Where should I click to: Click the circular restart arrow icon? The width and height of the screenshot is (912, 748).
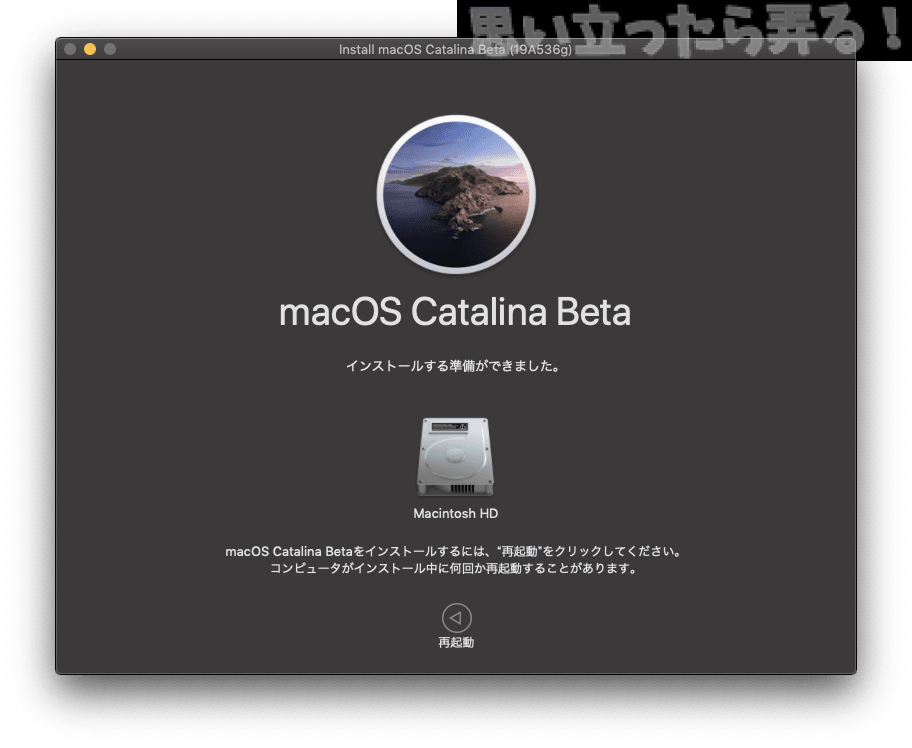tap(457, 618)
